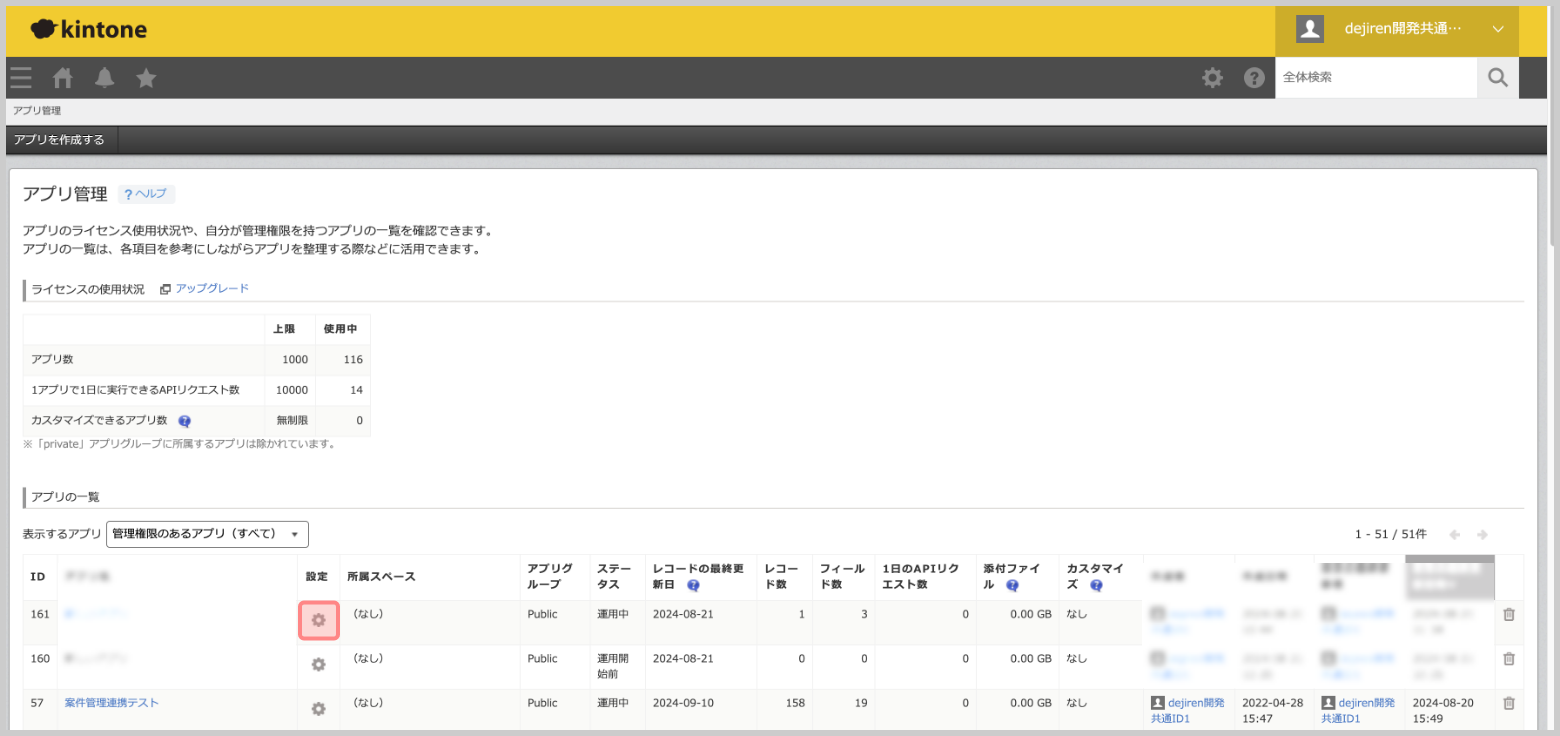
Task: Click the アップグレード link
Action: point(212,288)
